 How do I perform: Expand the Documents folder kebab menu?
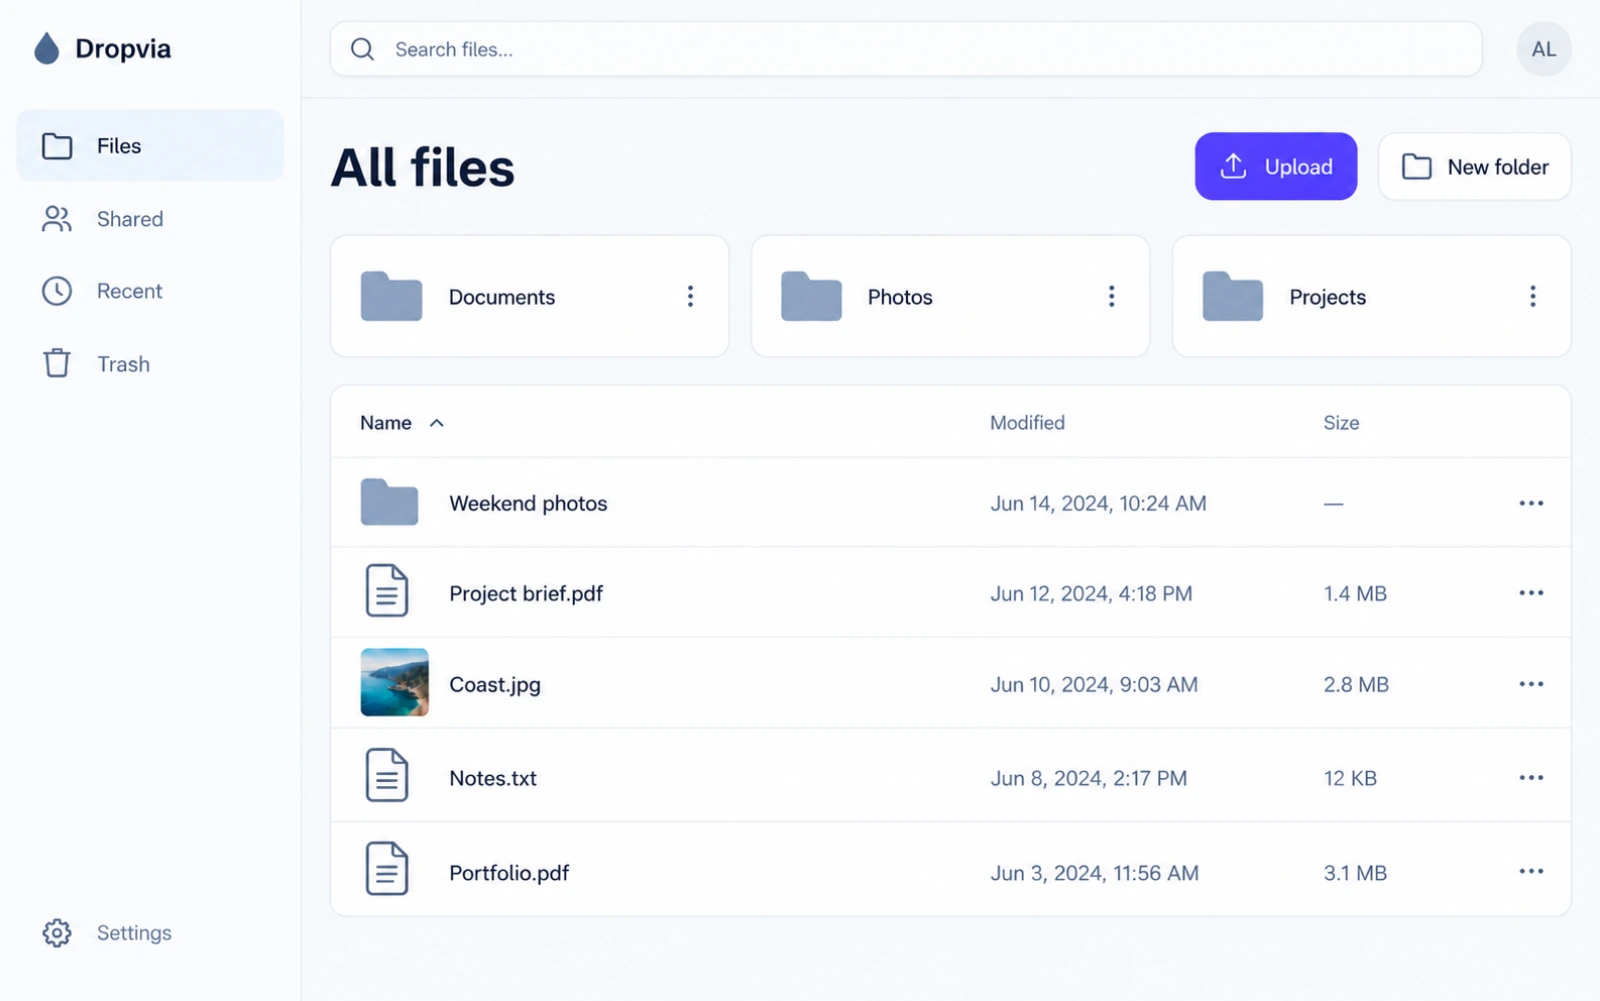coord(690,296)
